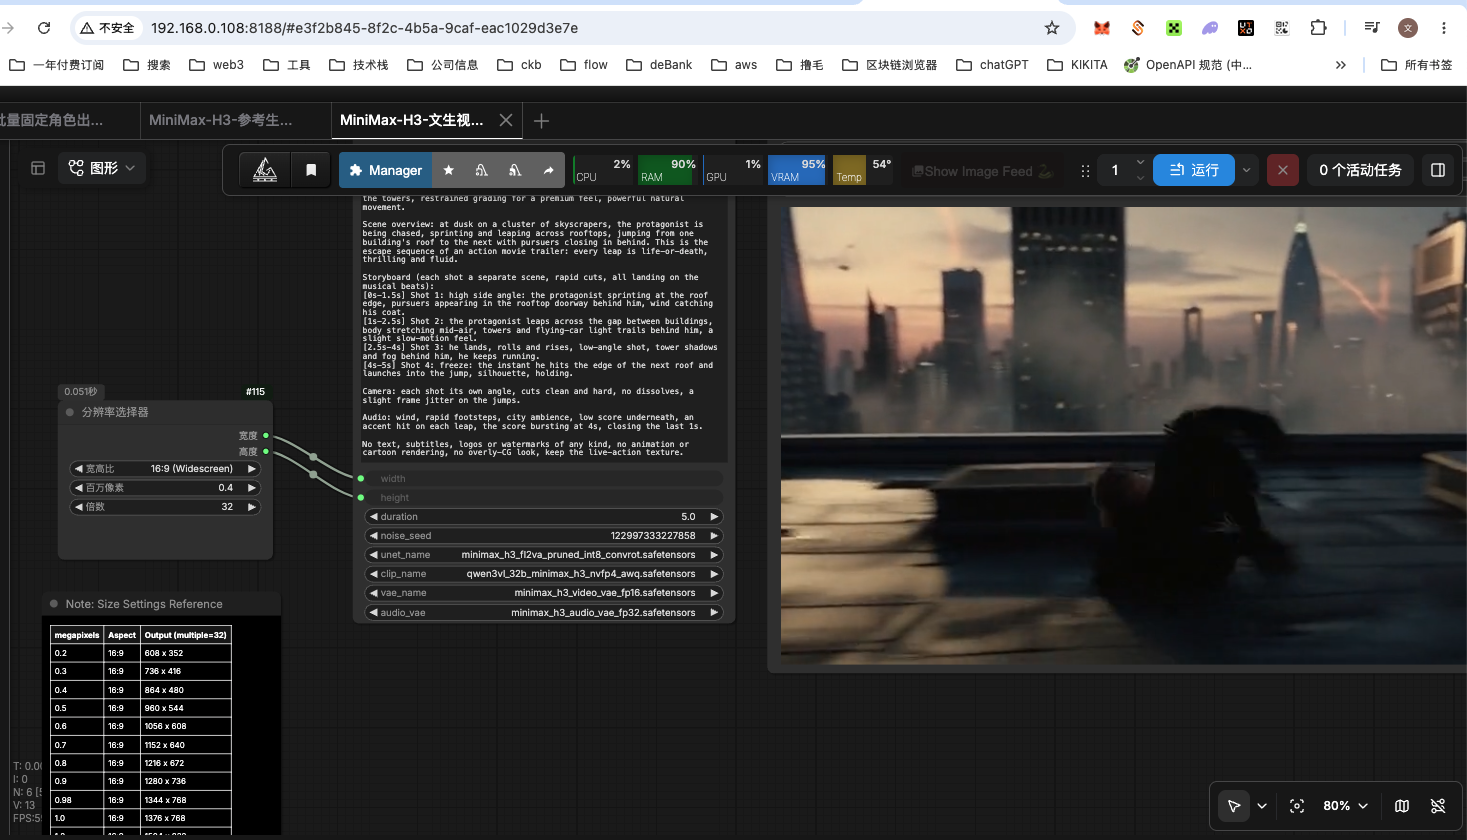The height and width of the screenshot is (840, 1467).
Task: Toggle Show Image Feed
Action: [982, 171]
